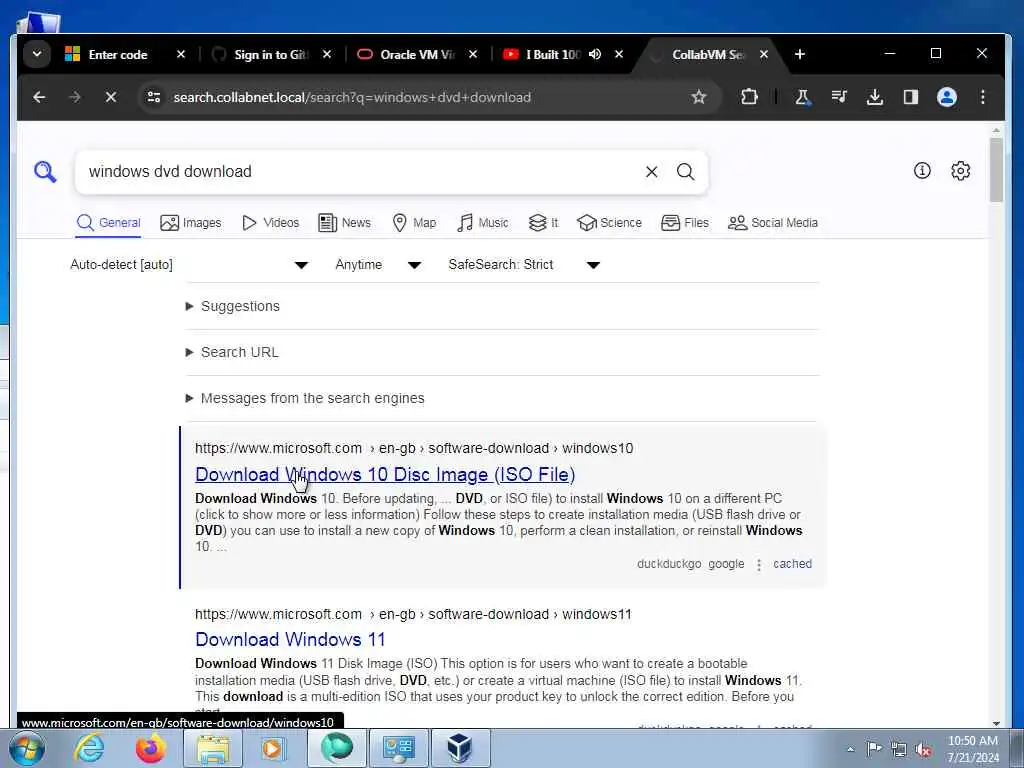
Task: Expand the Search URL section
Action: (x=232, y=352)
